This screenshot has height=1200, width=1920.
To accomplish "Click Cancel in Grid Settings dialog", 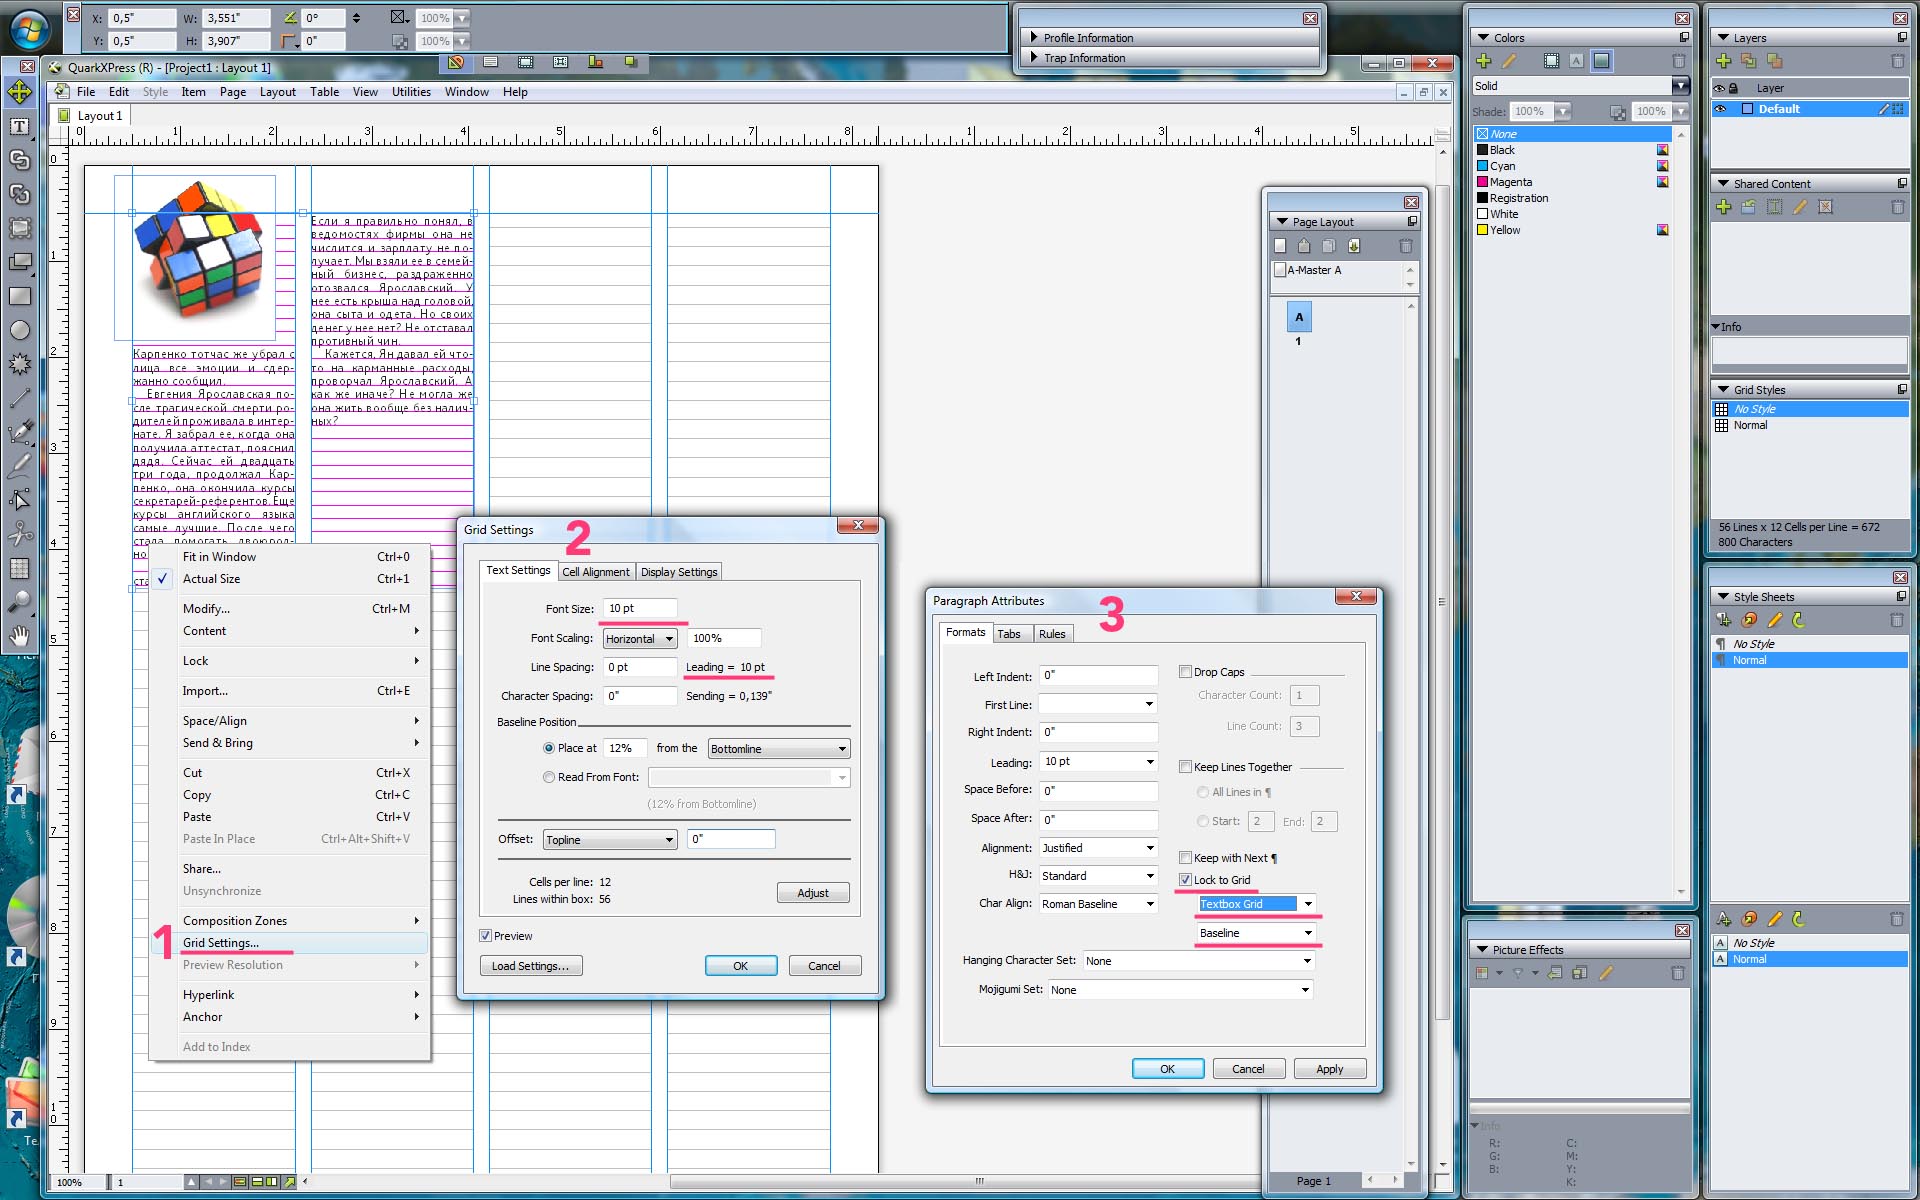I will [x=824, y=966].
